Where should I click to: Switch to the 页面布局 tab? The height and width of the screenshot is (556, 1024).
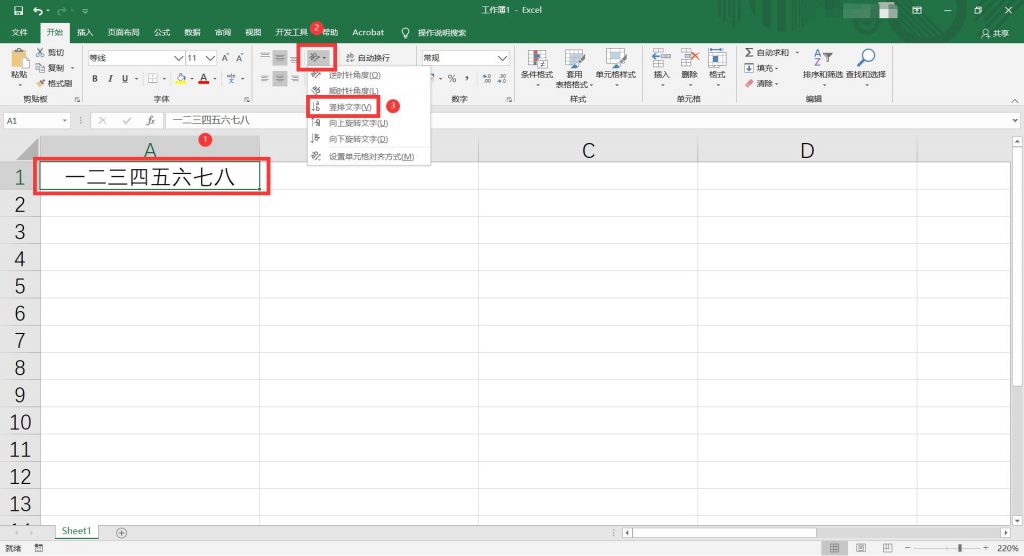click(123, 33)
